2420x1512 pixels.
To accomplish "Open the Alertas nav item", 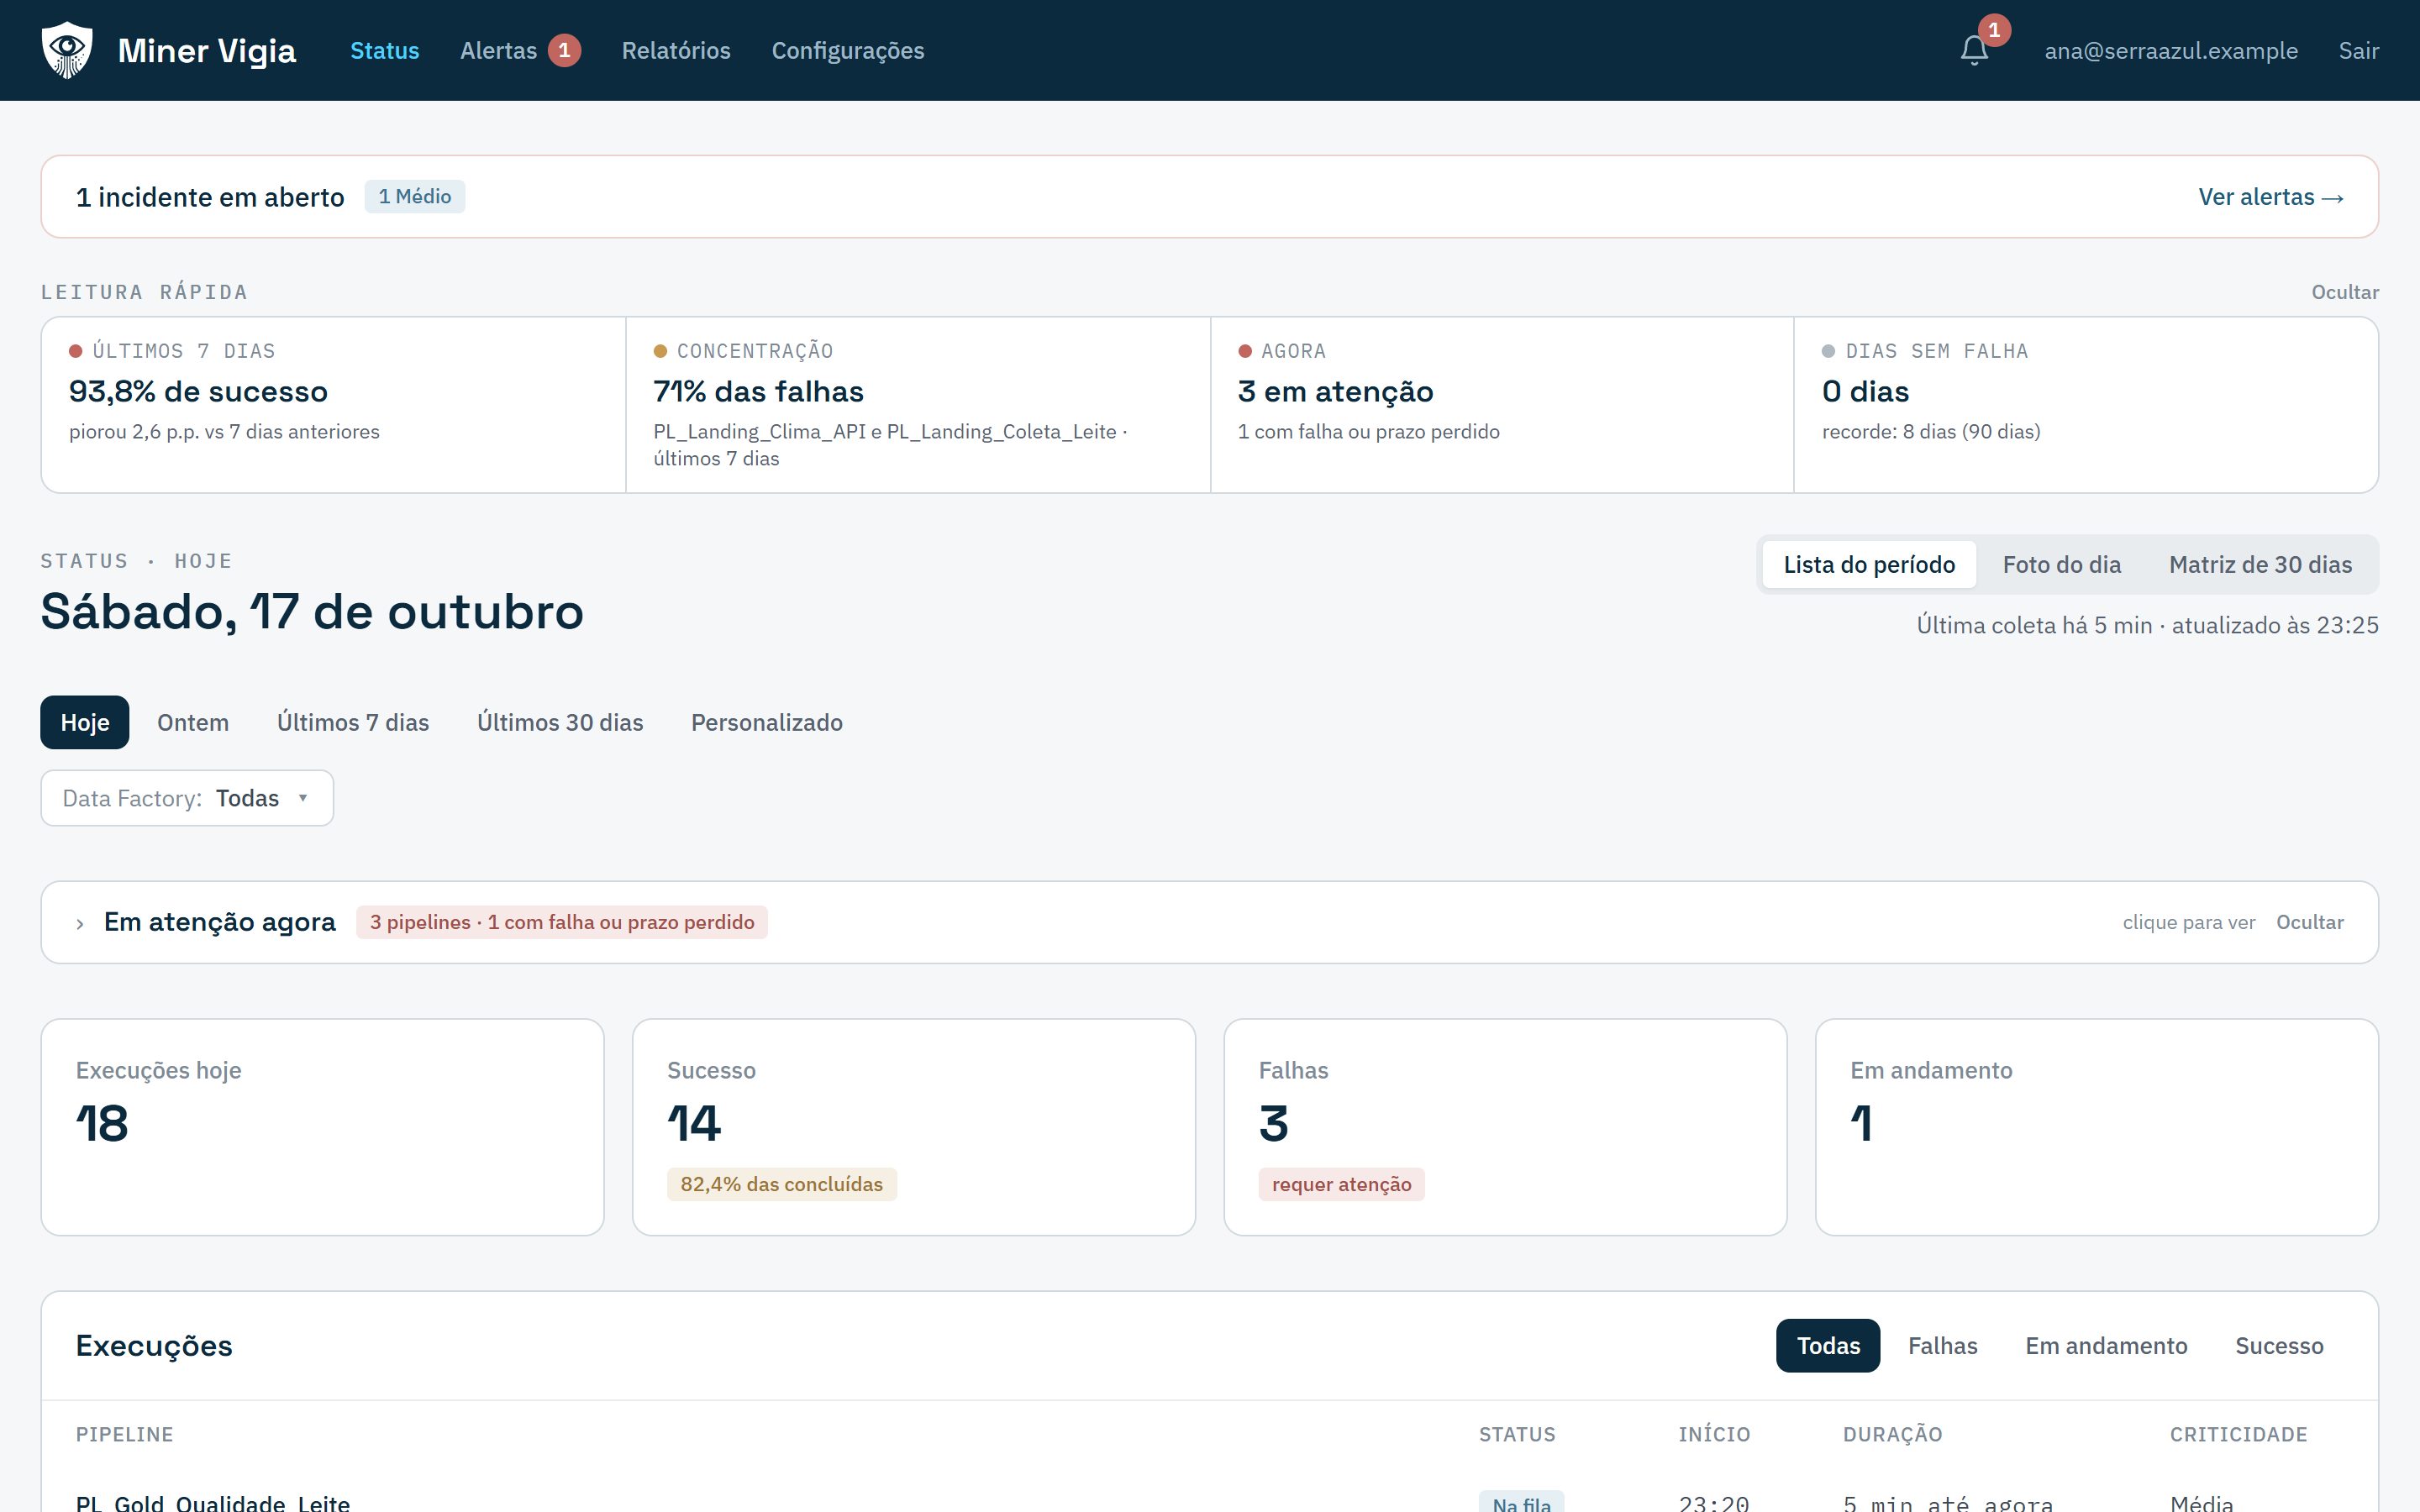I will [498, 50].
